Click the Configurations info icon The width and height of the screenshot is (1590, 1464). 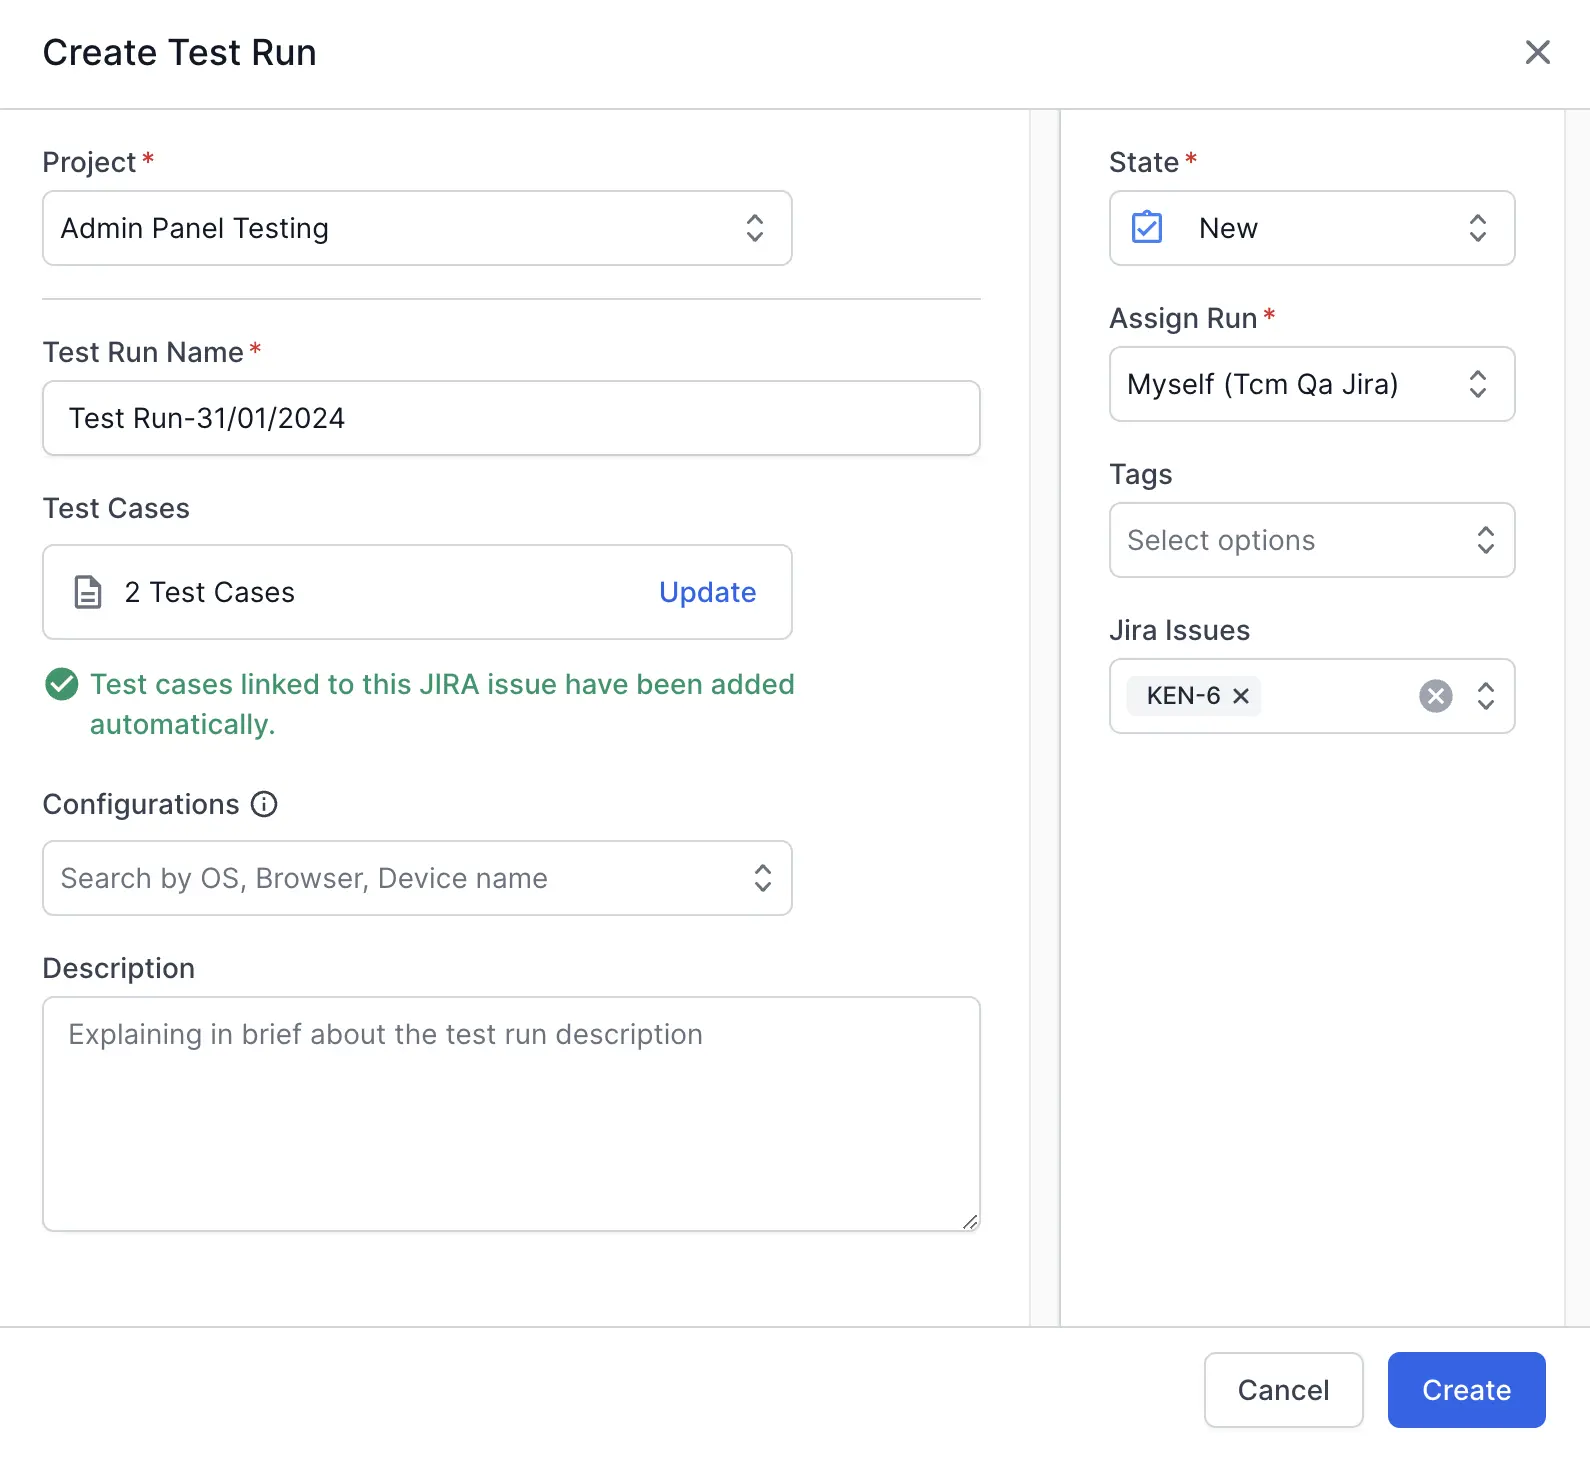[x=264, y=804]
